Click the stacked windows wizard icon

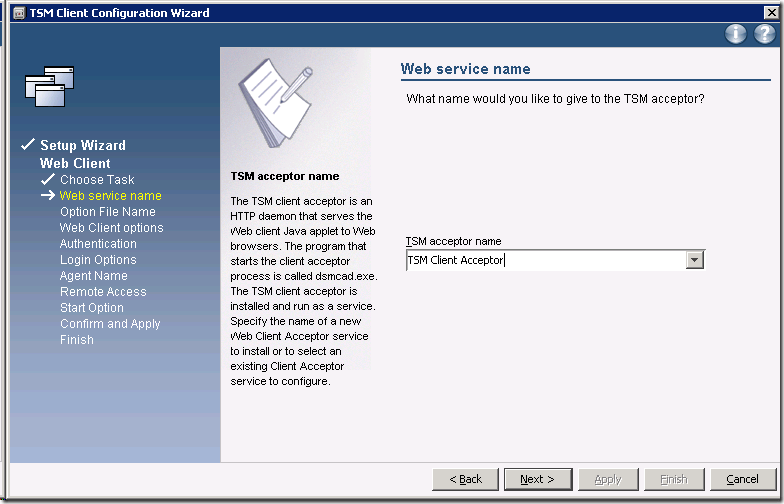pyautogui.click(x=49, y=85)
